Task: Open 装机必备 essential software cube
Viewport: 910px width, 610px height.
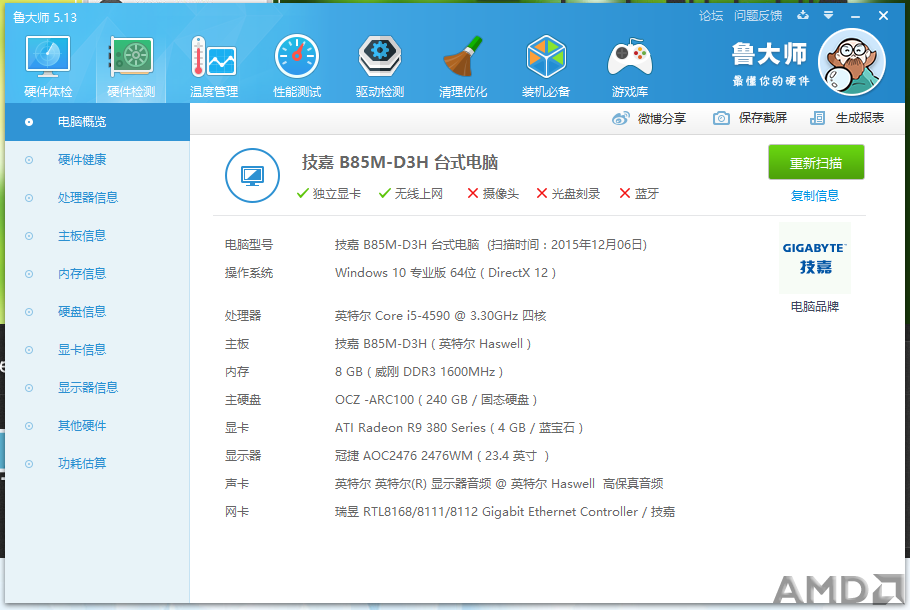Action: point(546,66)
